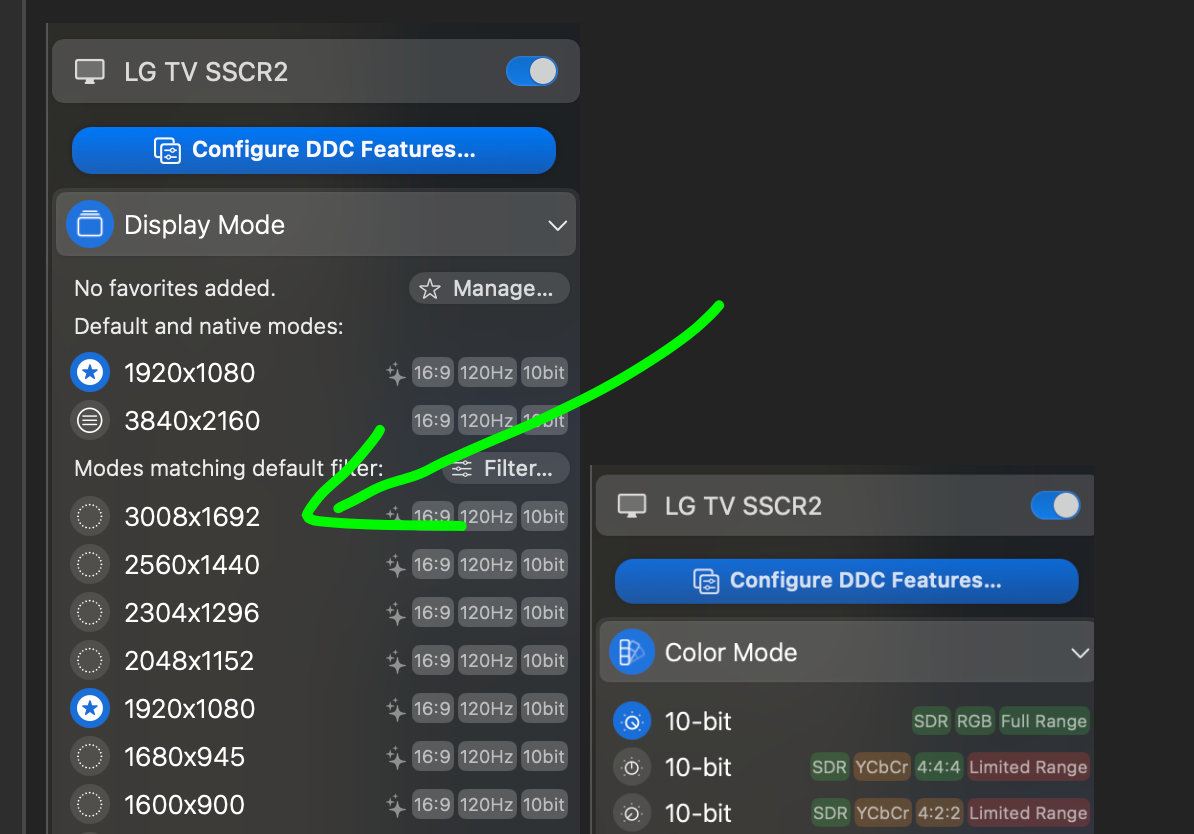Screen dimensions: 1194x834
Task: Click the 3840x2160 resolution text
Action: pos(192,421)
